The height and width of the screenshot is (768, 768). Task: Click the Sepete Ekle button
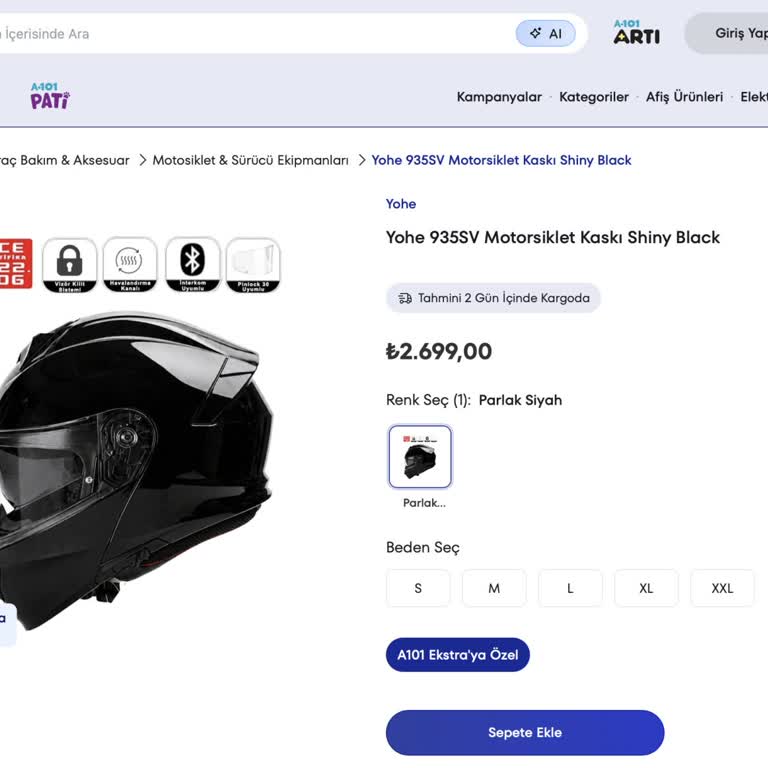[x=525, y=733]
